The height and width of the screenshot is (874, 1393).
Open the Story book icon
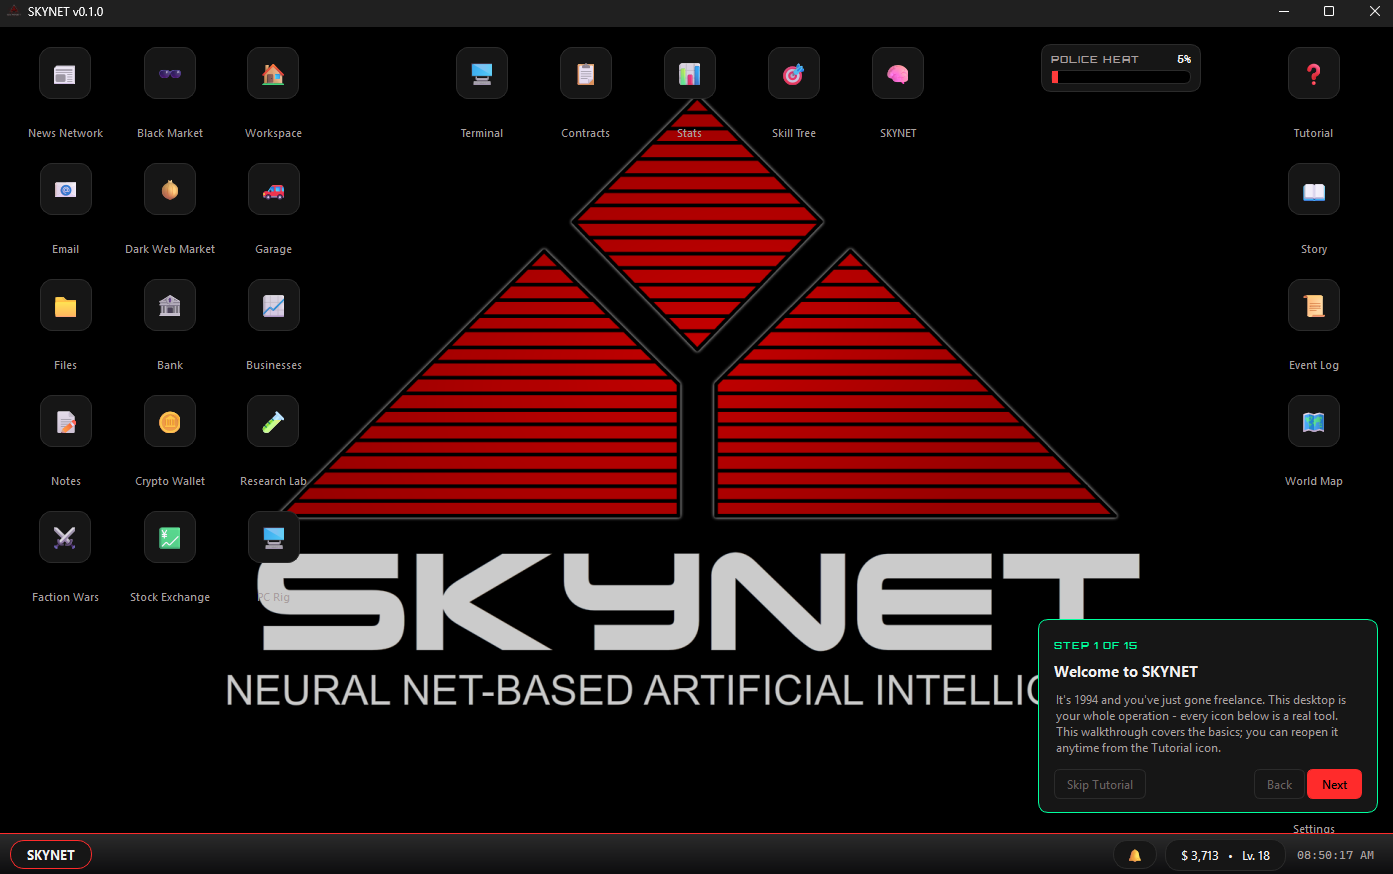point(1314,190)
